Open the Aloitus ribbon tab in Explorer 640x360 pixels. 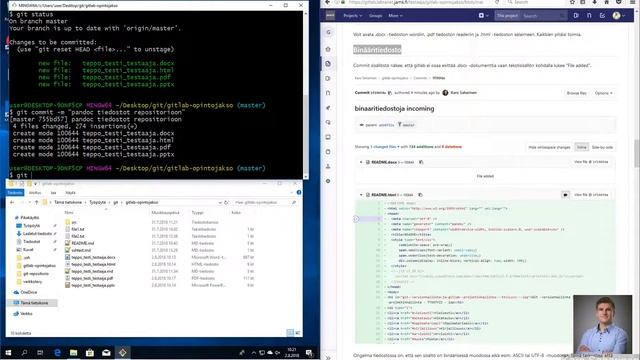click(x=35, y=193)
